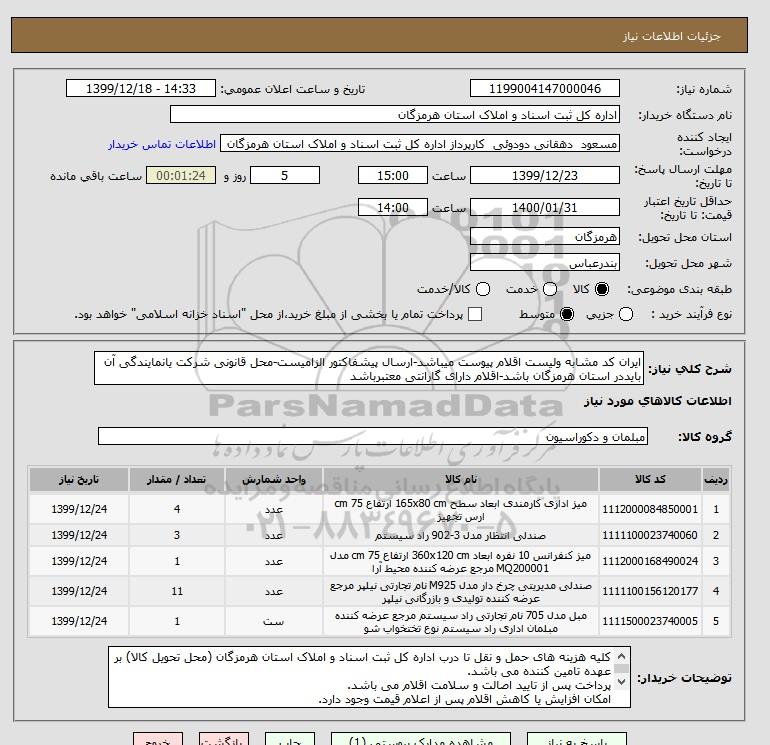Screen dimensions: 770x745
Task: Click the buyer organization name field
Action: point(395,114)
